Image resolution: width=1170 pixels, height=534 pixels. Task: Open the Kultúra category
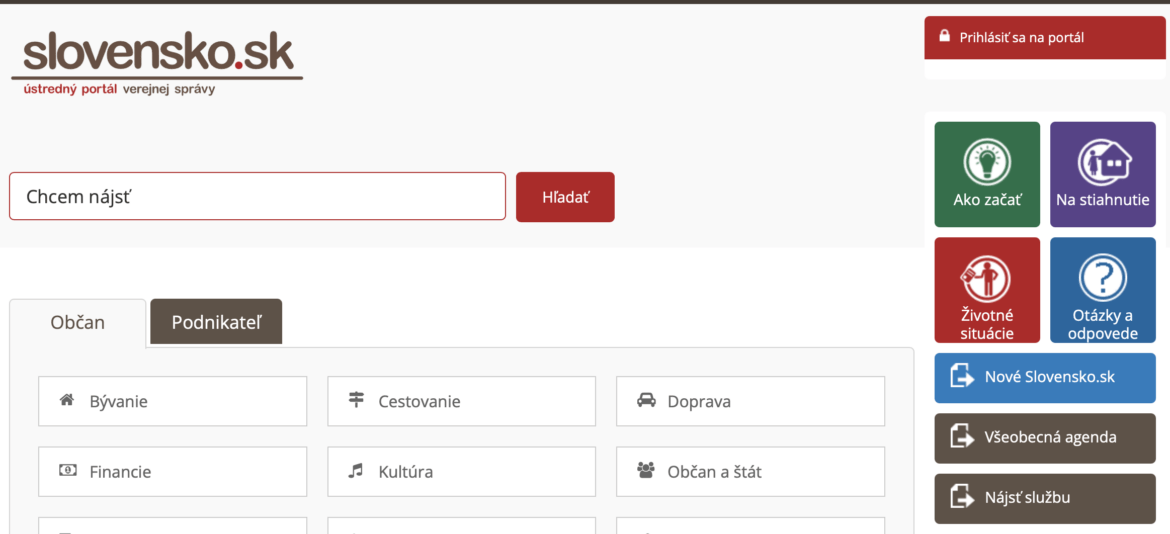click(461, 471)
